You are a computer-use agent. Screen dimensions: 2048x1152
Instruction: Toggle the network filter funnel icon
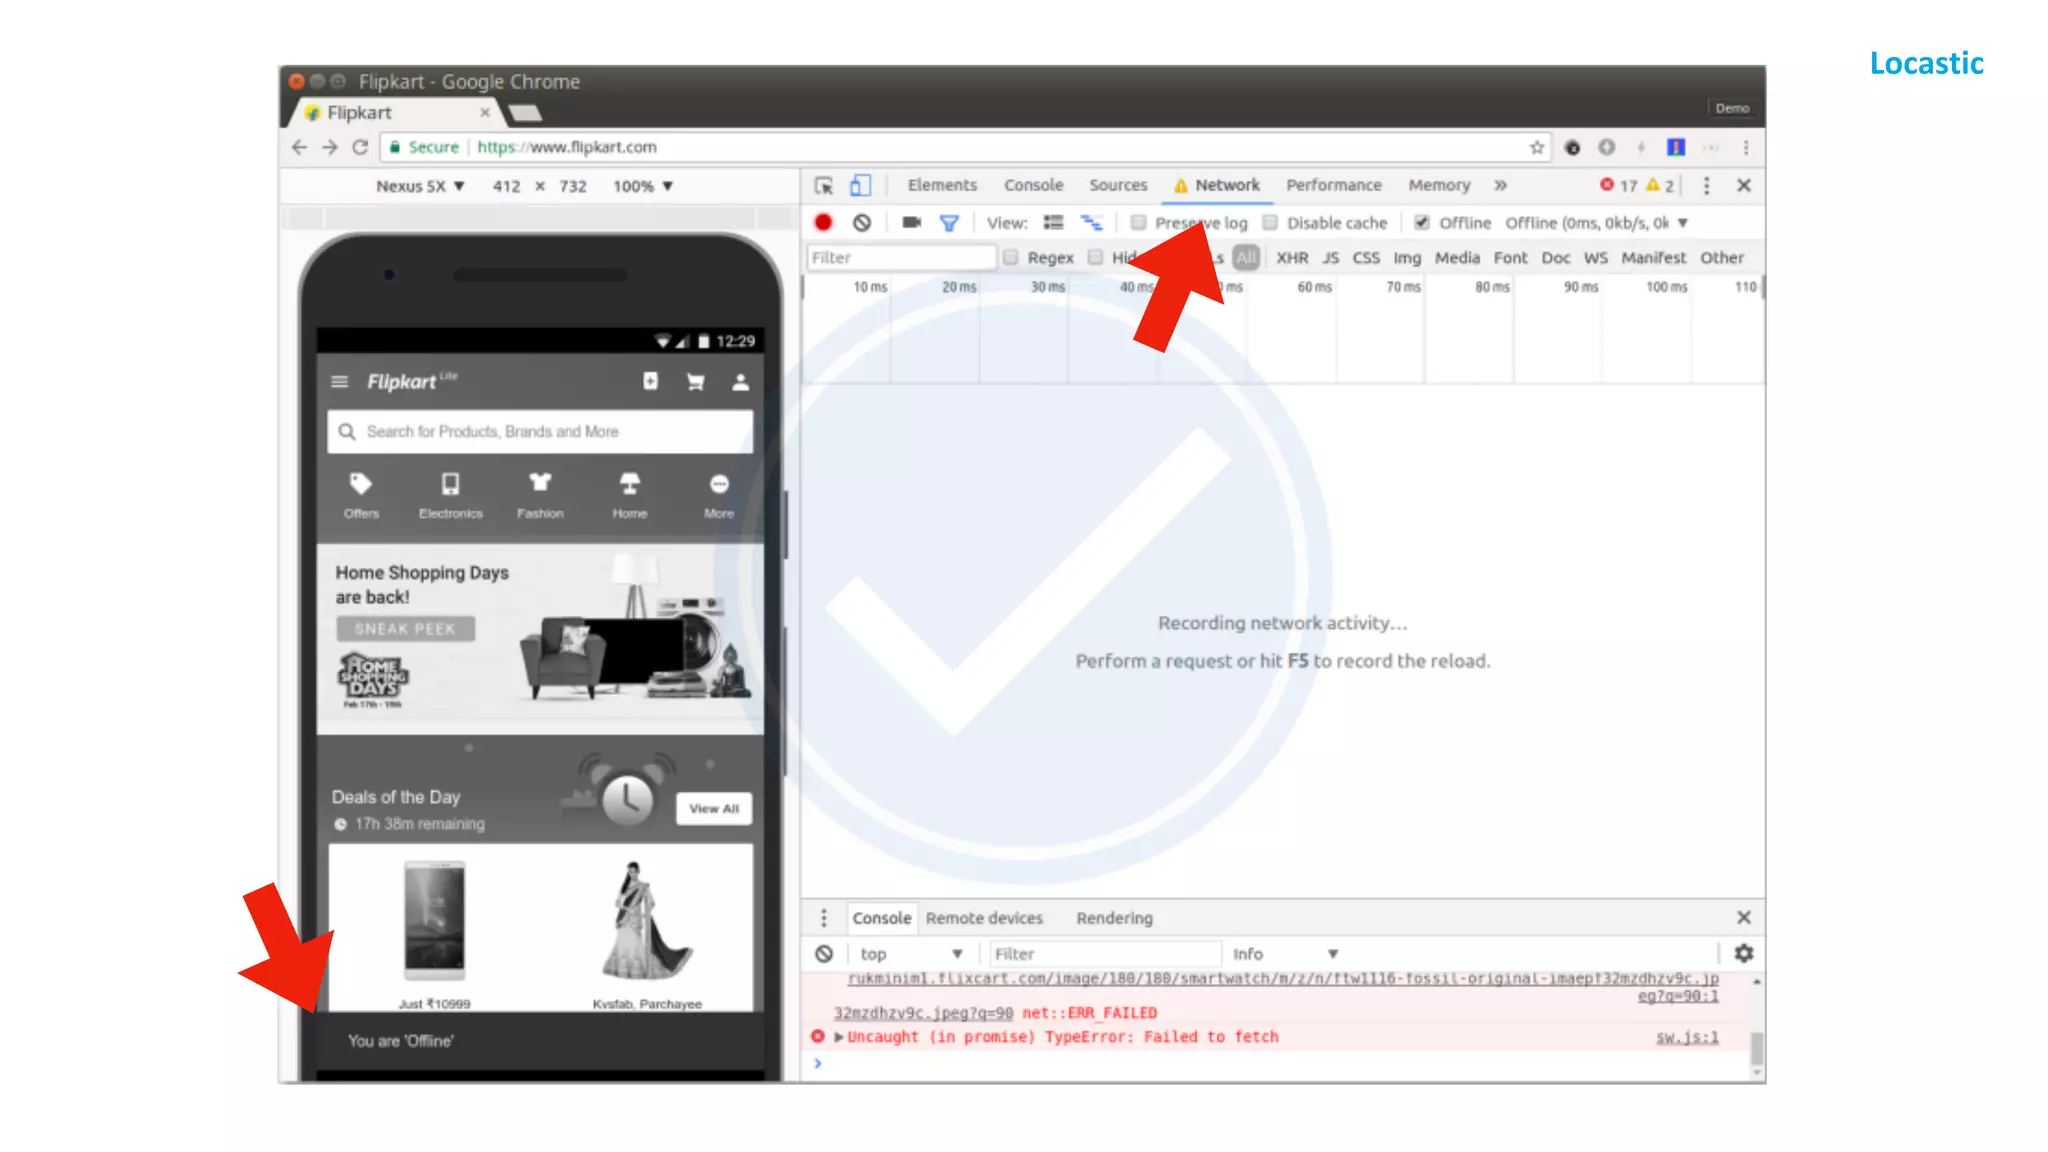point(949,223)
